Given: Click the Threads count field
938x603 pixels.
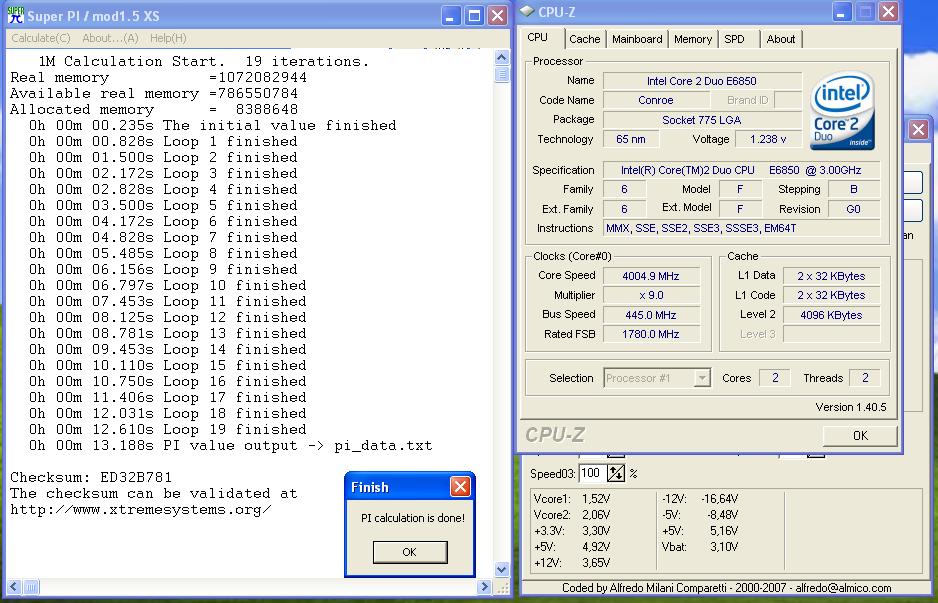Looking at the screenshot, I should coord(864,377).
